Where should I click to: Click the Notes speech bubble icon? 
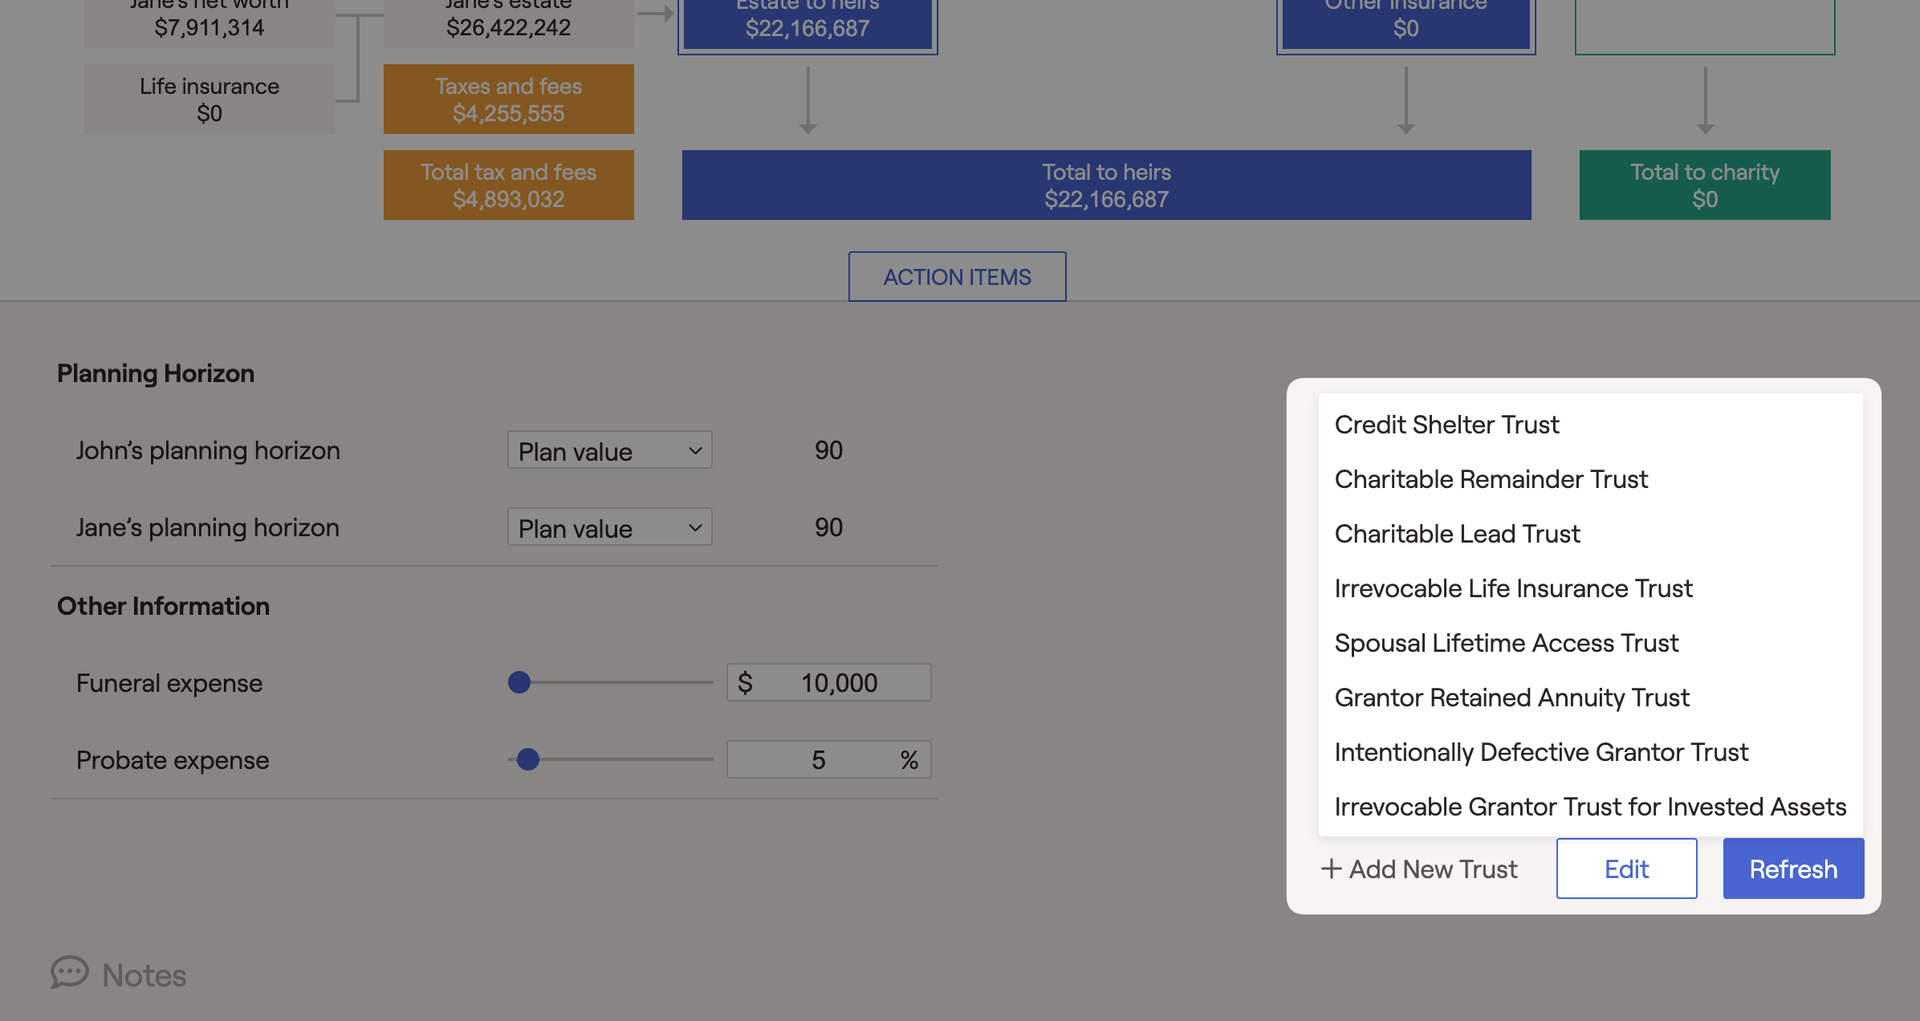click(x=70, y=972)
